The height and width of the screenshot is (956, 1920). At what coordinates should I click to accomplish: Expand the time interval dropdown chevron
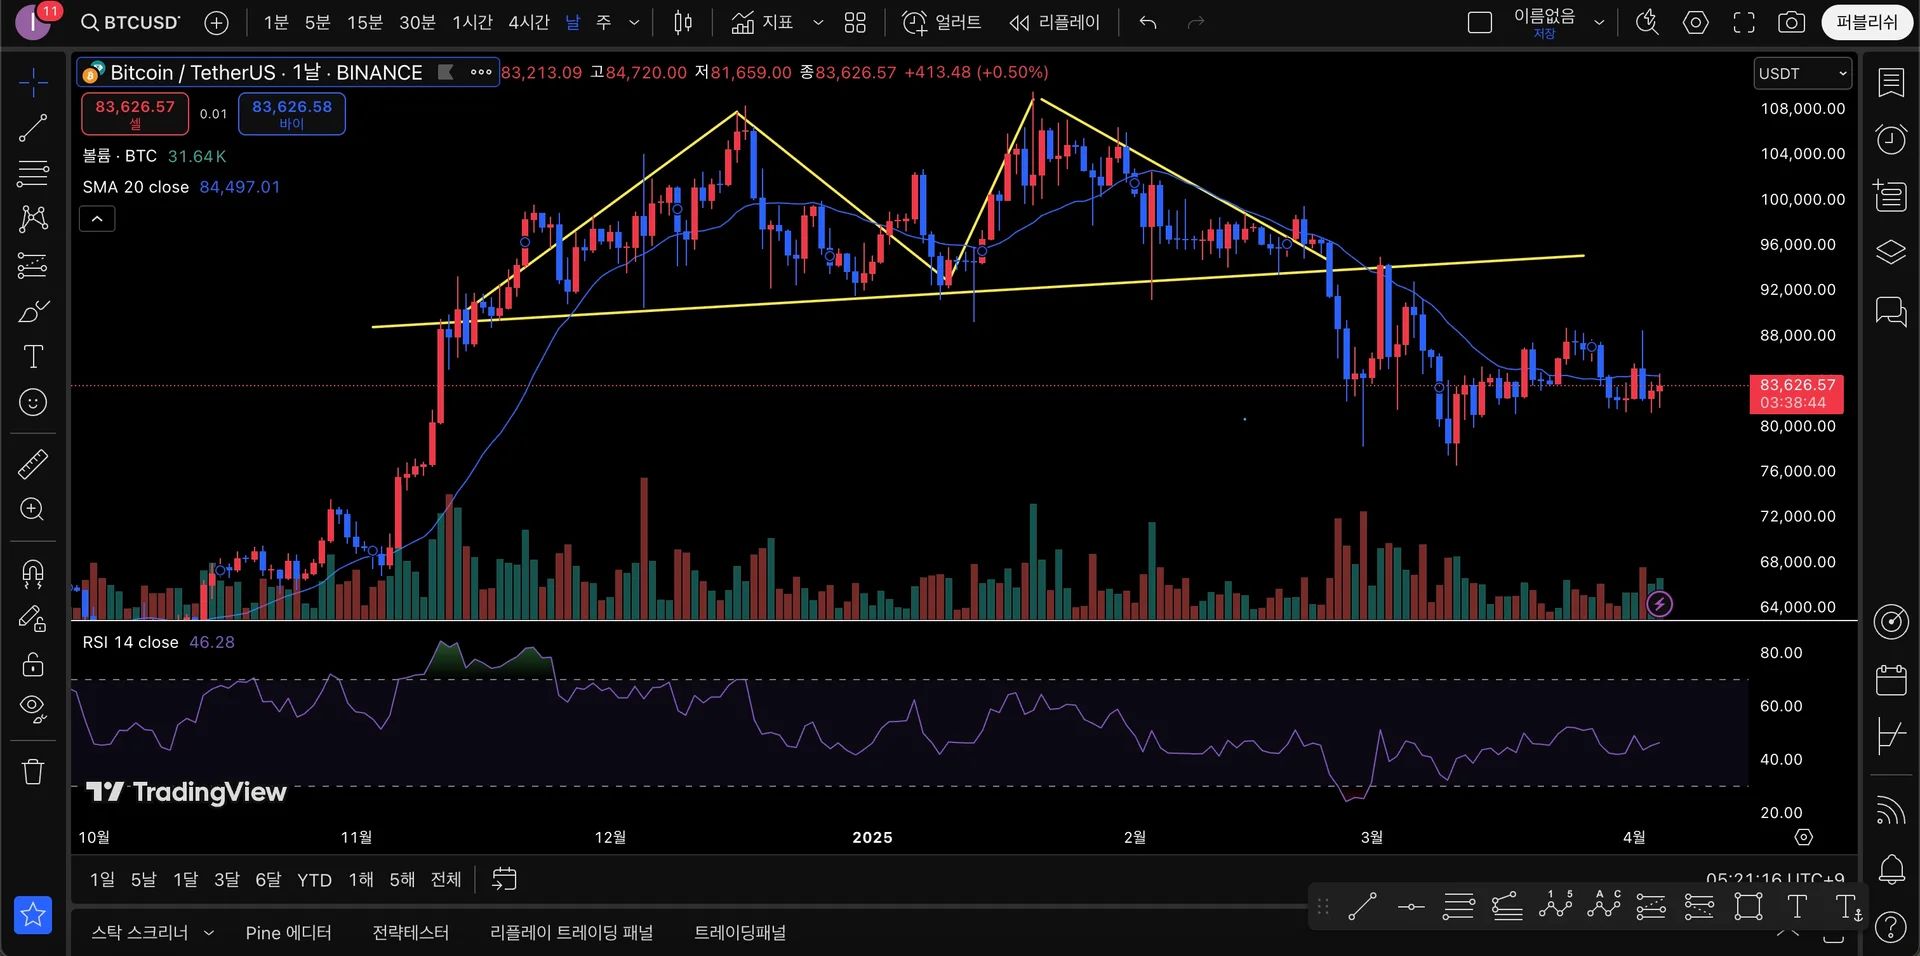(x=634, y=22)
